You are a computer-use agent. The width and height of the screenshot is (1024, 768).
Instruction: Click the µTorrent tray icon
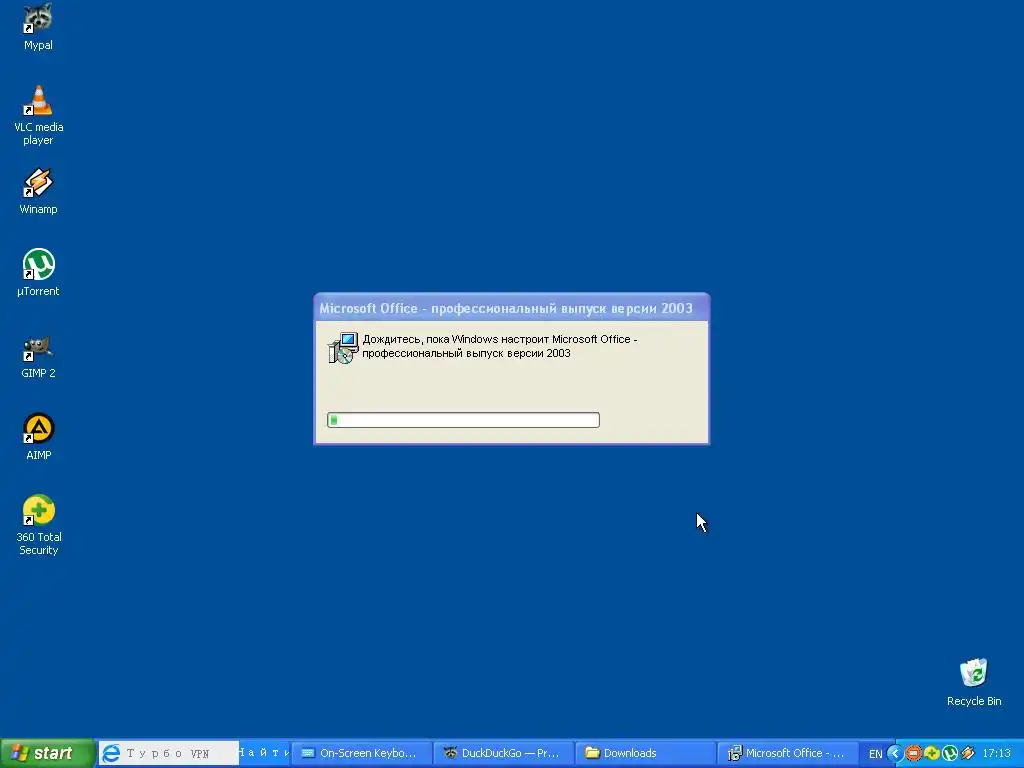[x=950, y=754]
